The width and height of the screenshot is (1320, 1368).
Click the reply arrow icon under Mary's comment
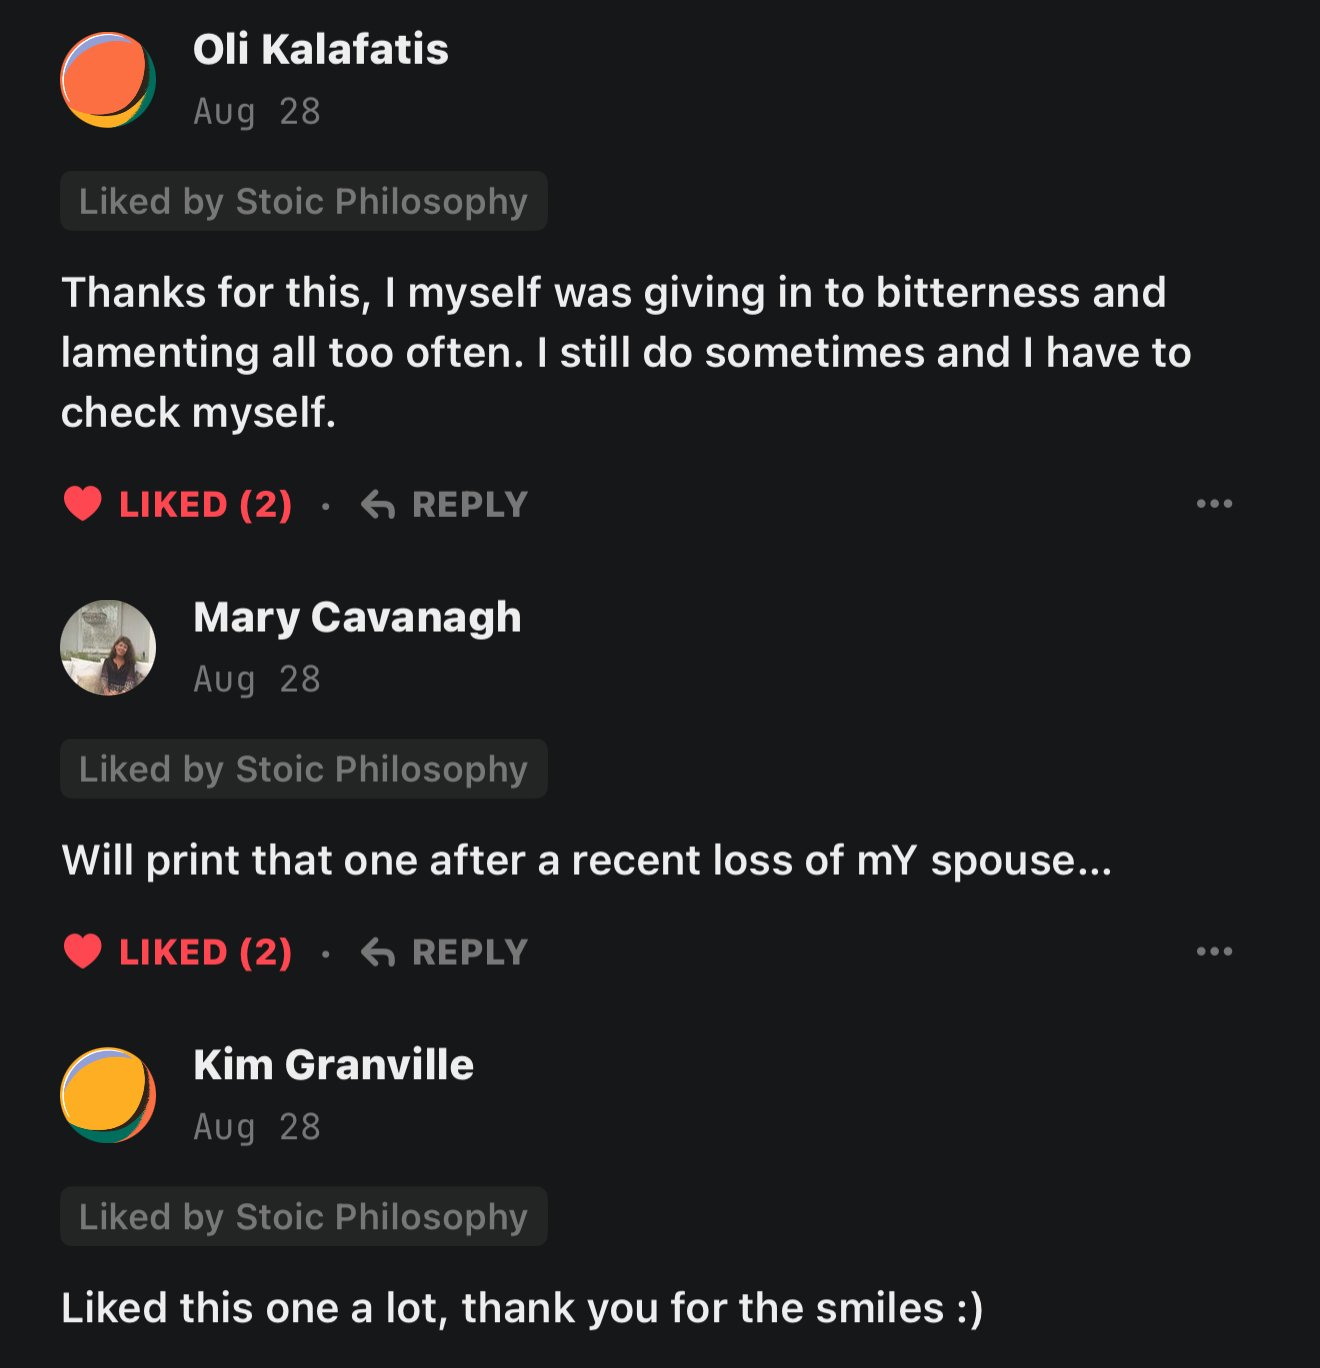click(378, 952)
